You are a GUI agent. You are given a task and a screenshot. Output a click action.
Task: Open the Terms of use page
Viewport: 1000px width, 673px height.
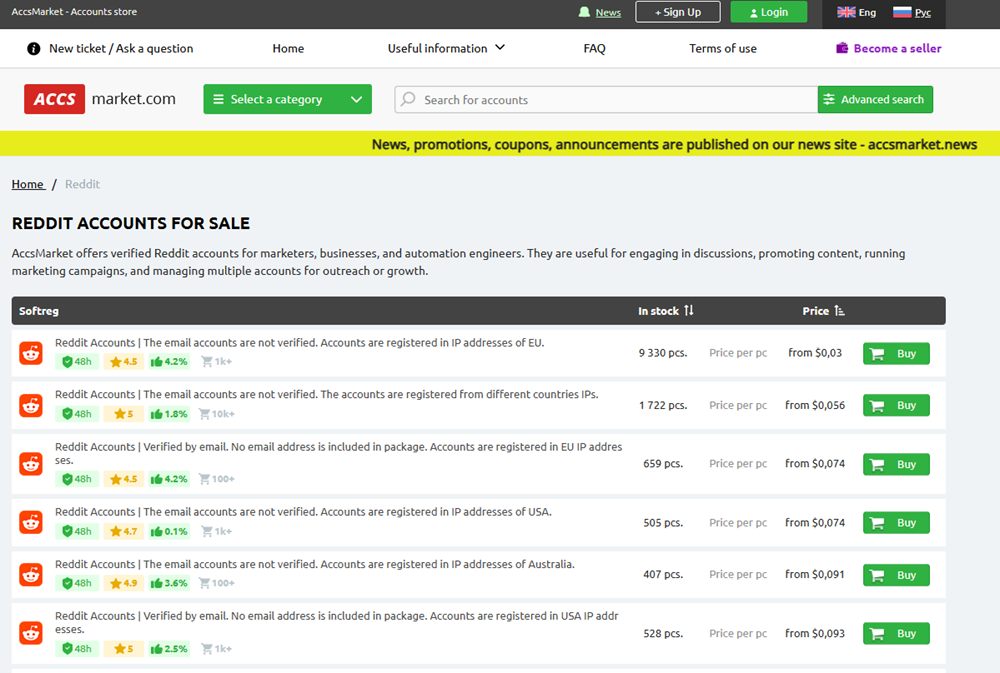point(722,48)
